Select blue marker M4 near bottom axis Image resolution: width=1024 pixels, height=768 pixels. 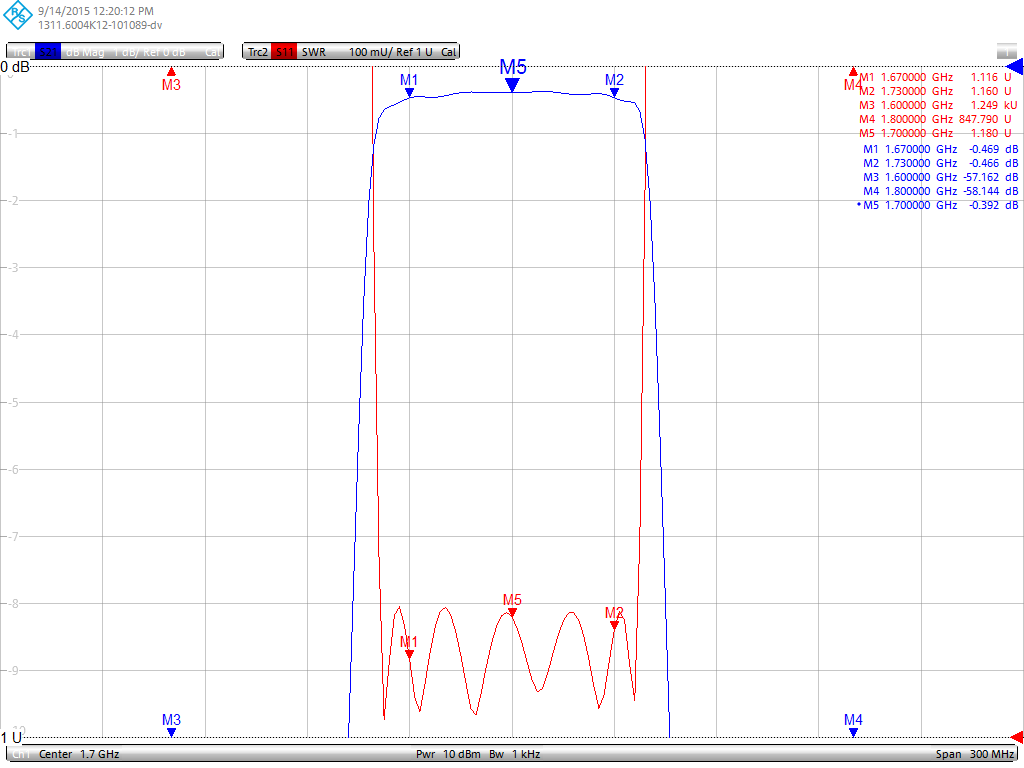click(x=853, y=725)
